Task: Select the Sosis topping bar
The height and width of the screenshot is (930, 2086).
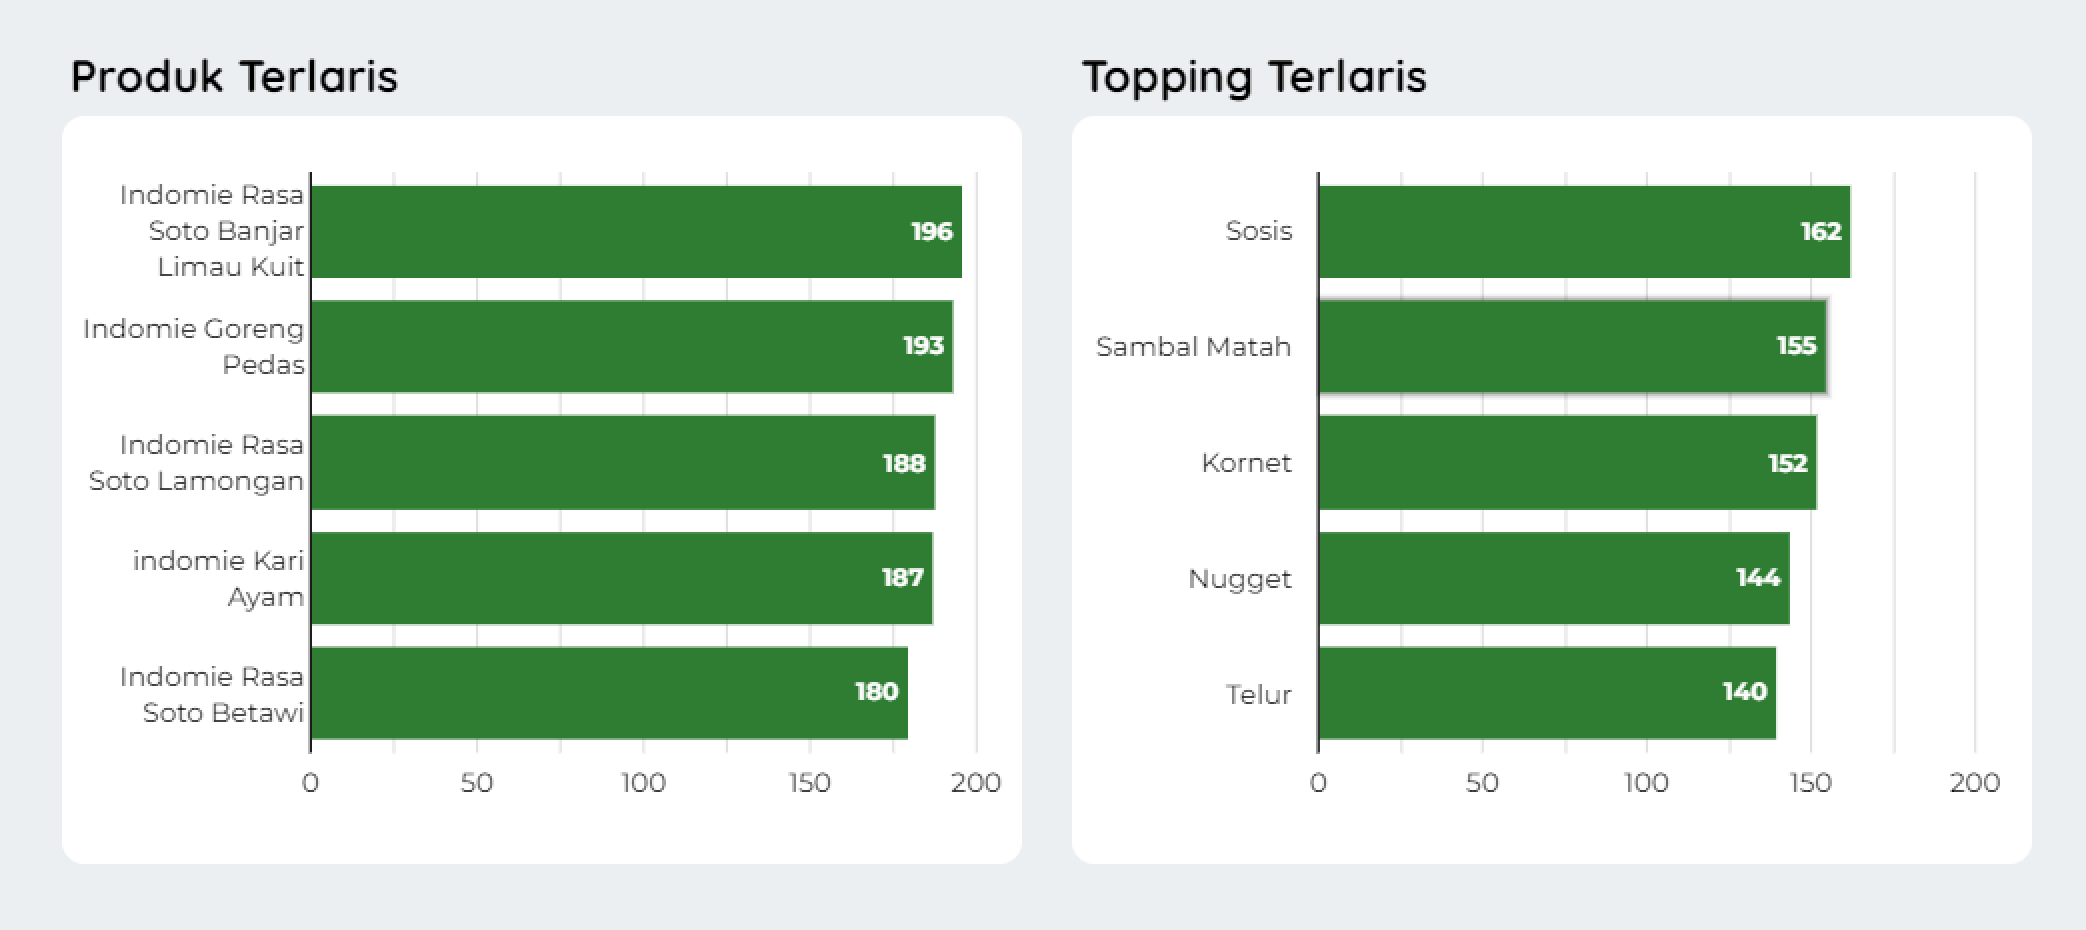Action: [x=1583, y=231]
